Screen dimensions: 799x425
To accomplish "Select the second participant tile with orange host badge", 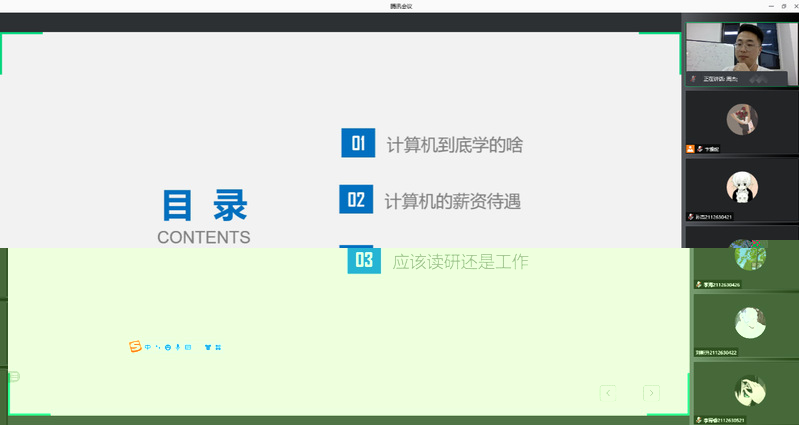I will pyautogui.click(x=741, y=122).
